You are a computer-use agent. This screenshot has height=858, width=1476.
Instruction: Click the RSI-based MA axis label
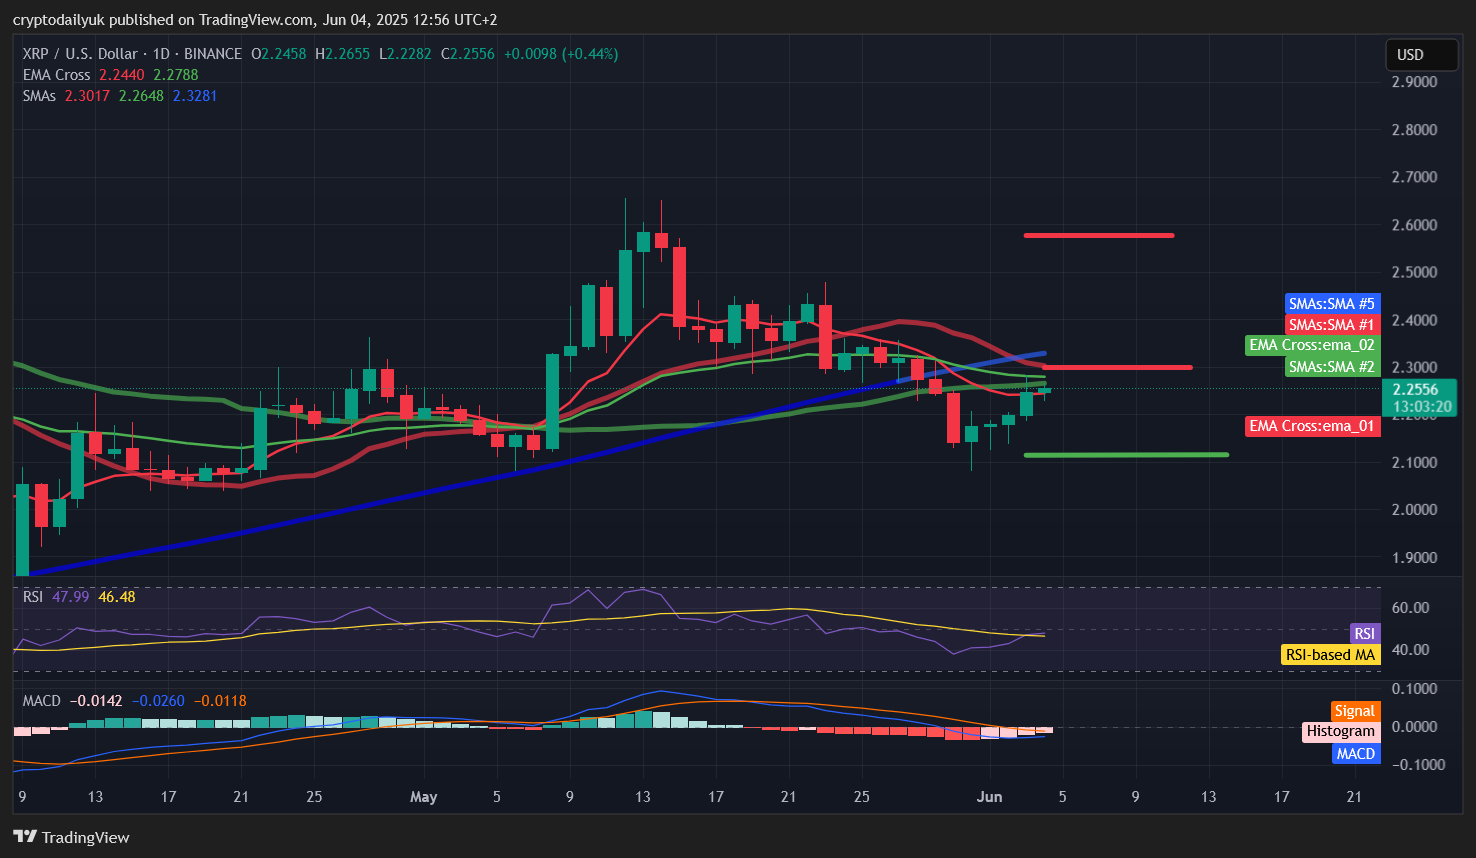click(1330, 655)
